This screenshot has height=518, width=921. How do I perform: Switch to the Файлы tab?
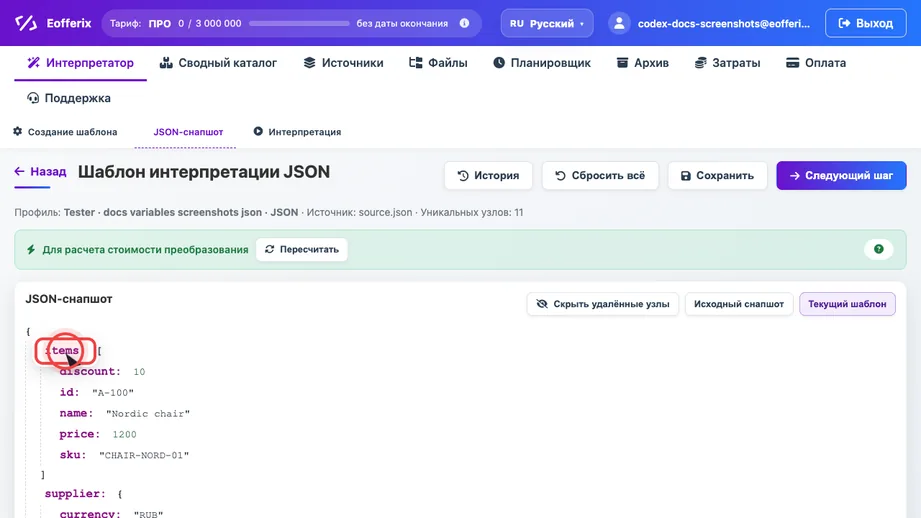(438, 63)
